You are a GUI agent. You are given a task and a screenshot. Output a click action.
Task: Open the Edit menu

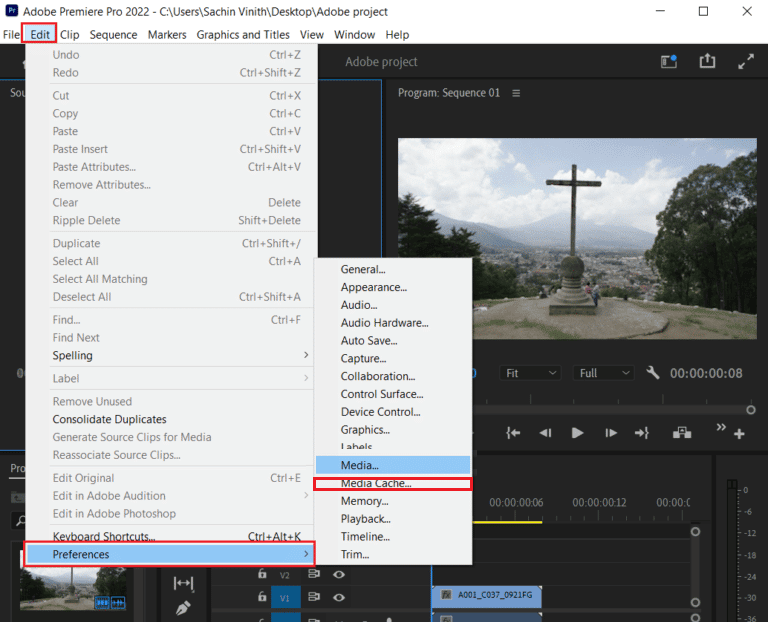pyautogui.click(x=40, y=35)
